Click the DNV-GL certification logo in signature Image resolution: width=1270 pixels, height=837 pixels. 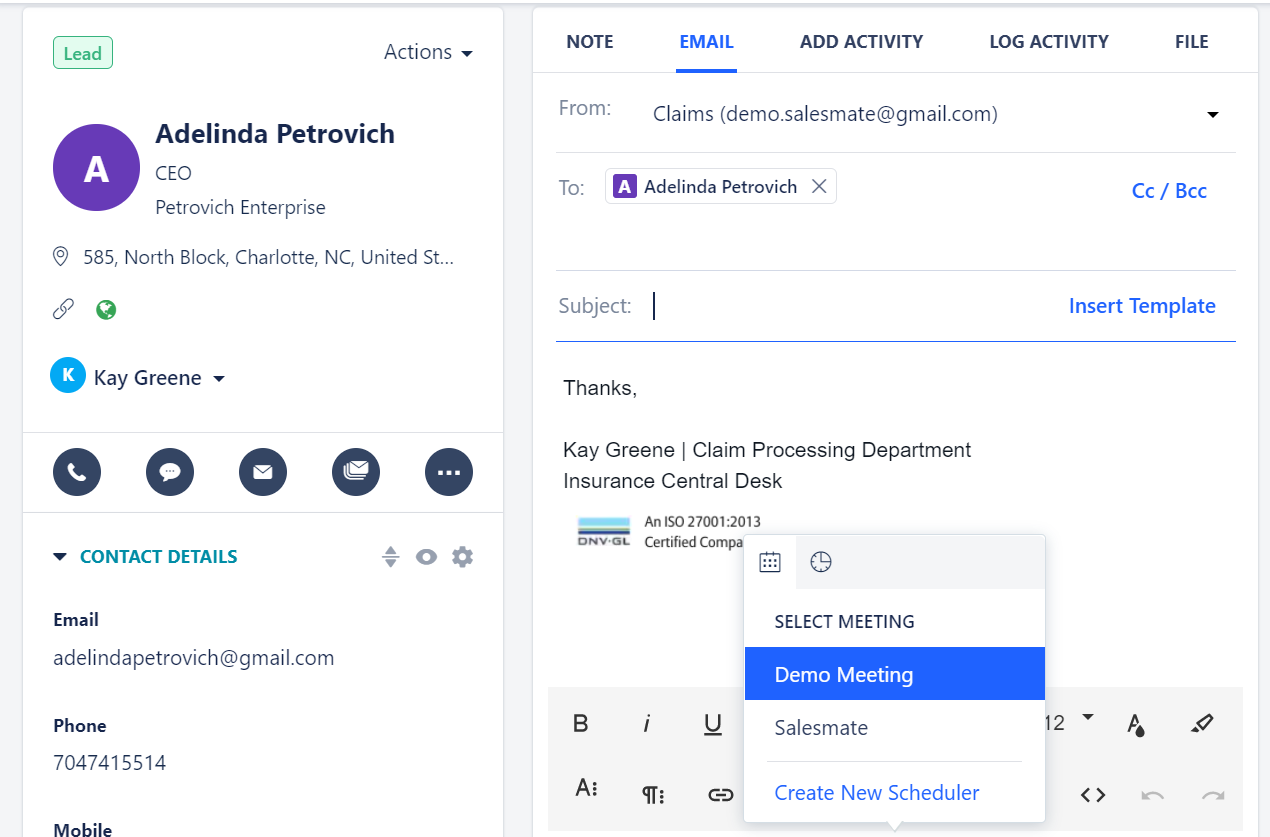click(x=604, y=533)
